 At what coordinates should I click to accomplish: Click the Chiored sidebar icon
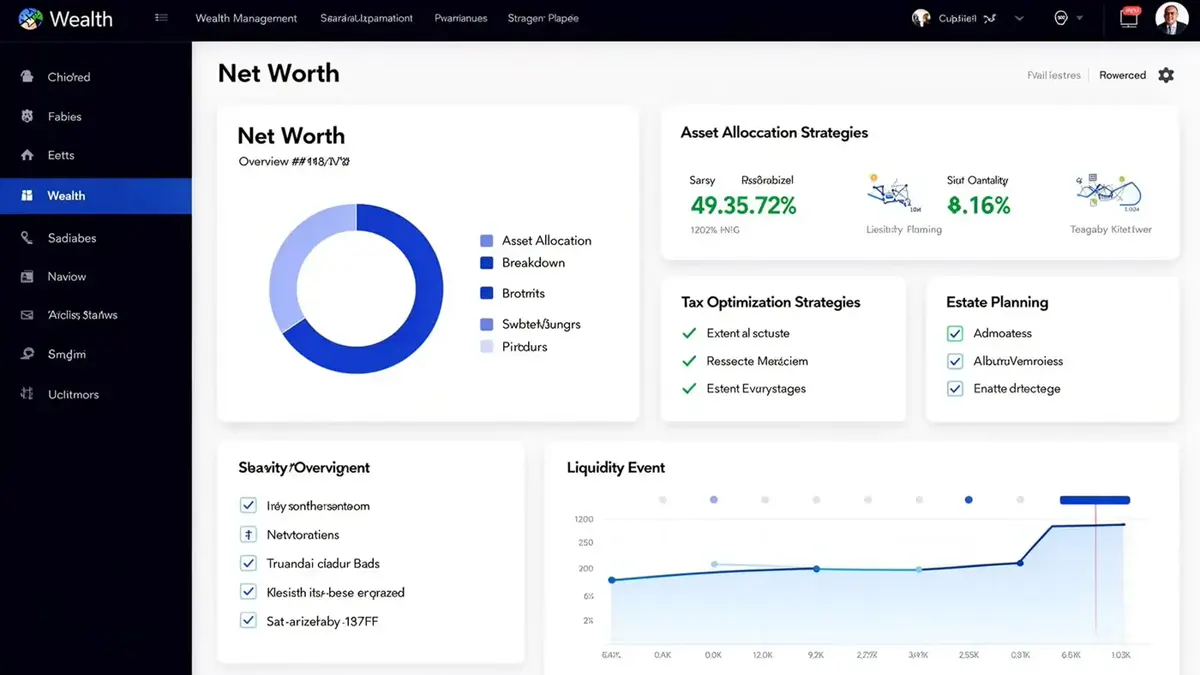pyautogui.click(x=26, y=76)
